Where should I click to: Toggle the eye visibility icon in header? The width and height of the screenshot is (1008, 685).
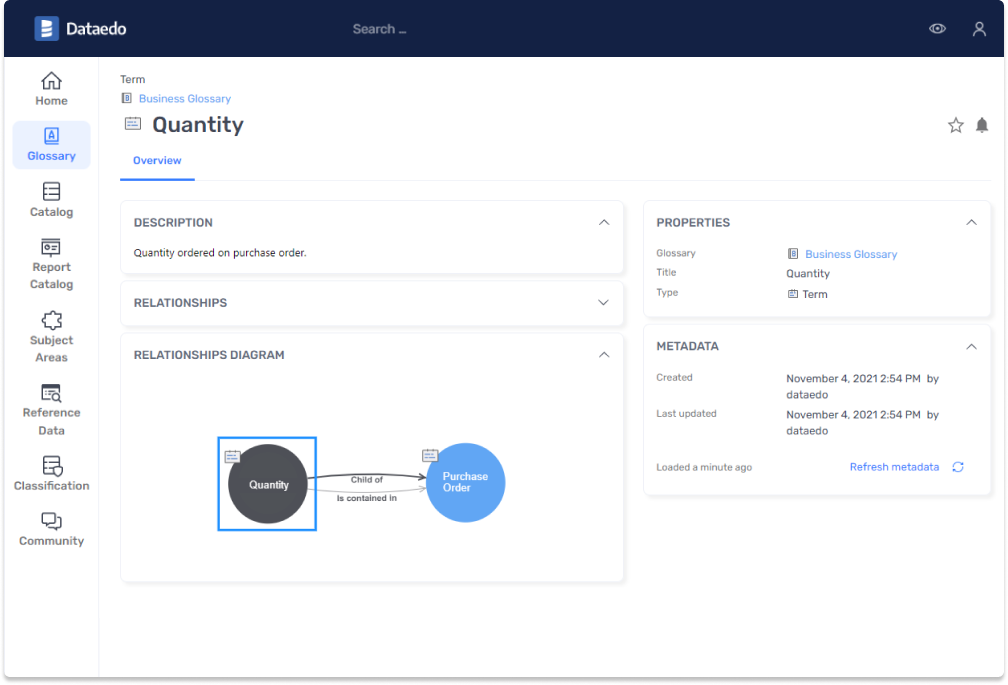click(937, 29)
